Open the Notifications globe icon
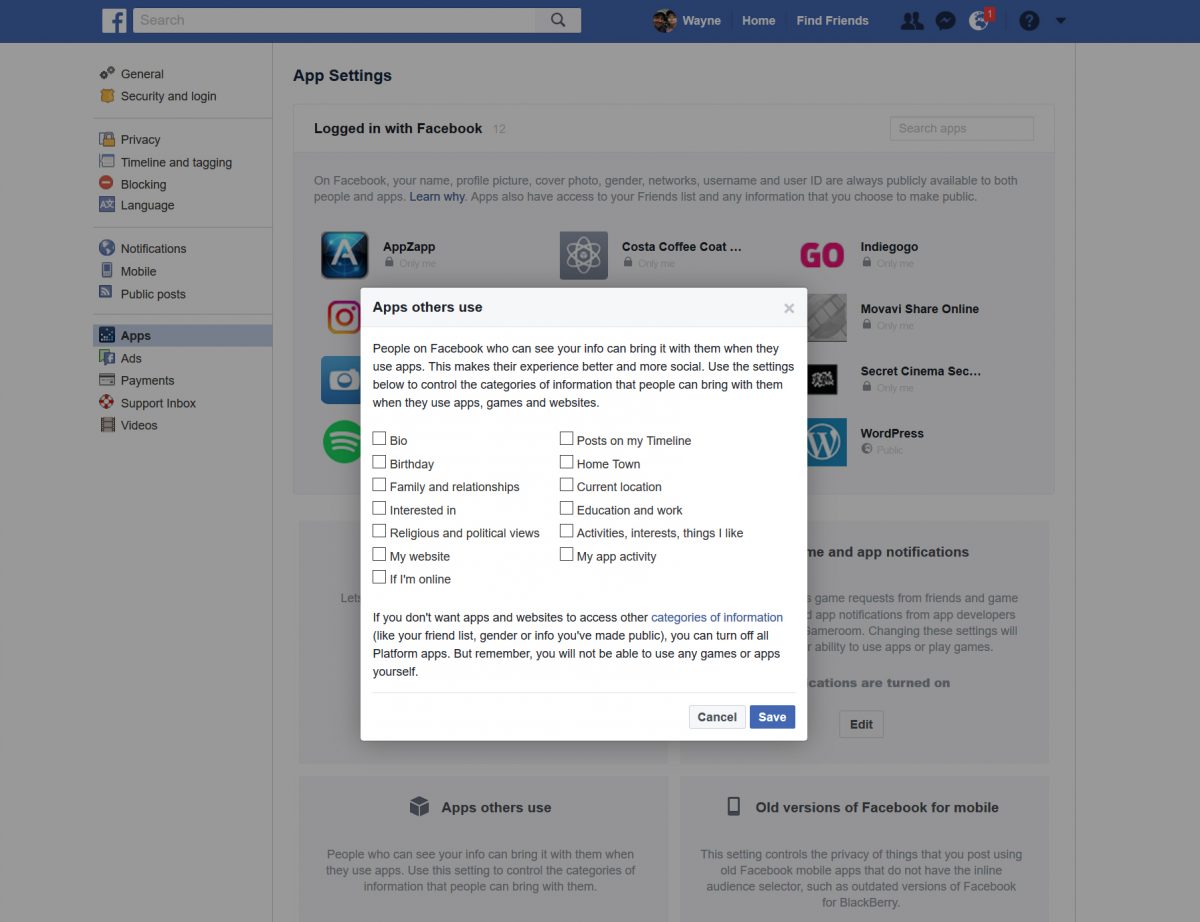The image size is (1200, 922). click(979, 20)
